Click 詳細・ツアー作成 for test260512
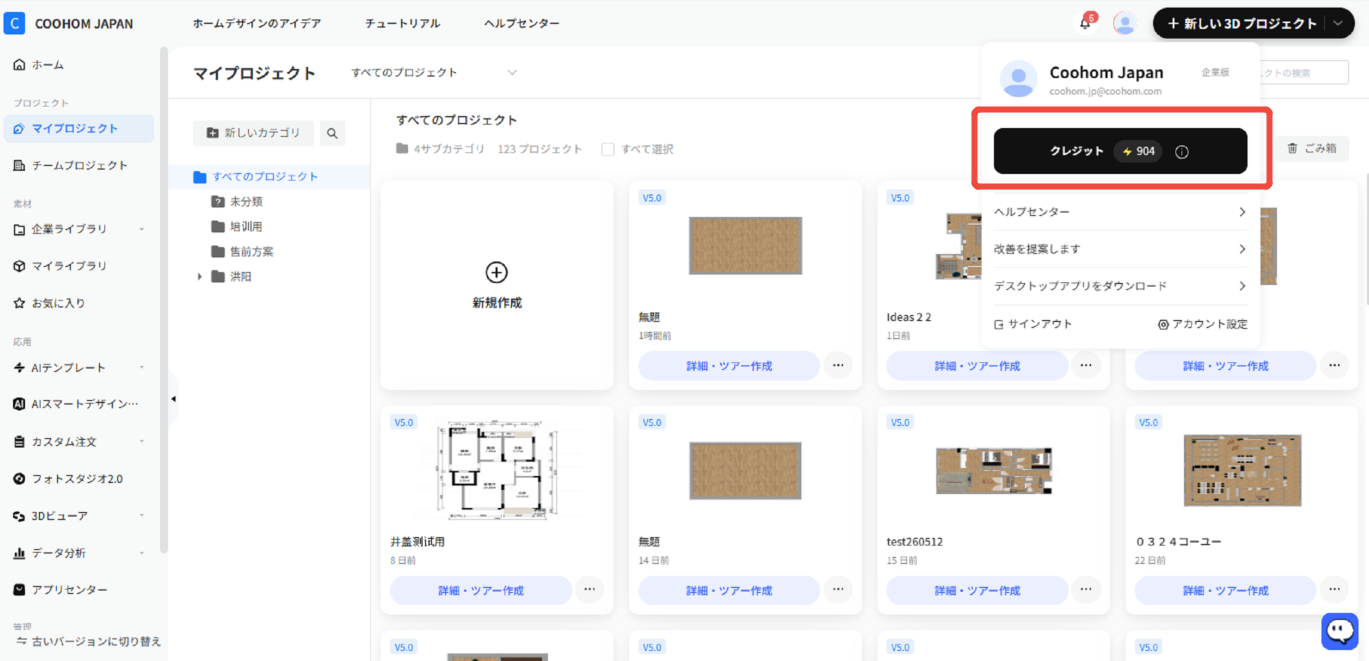 point(977,590)
